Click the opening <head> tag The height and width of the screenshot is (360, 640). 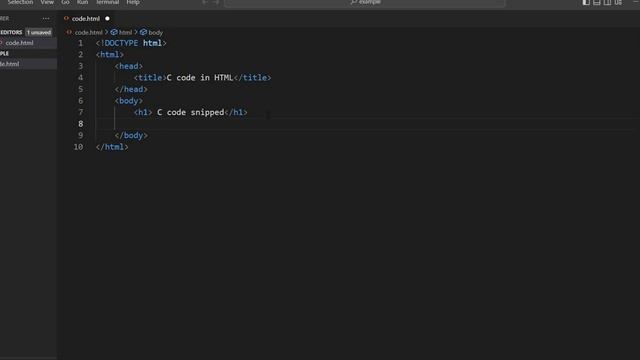[129, 66]
